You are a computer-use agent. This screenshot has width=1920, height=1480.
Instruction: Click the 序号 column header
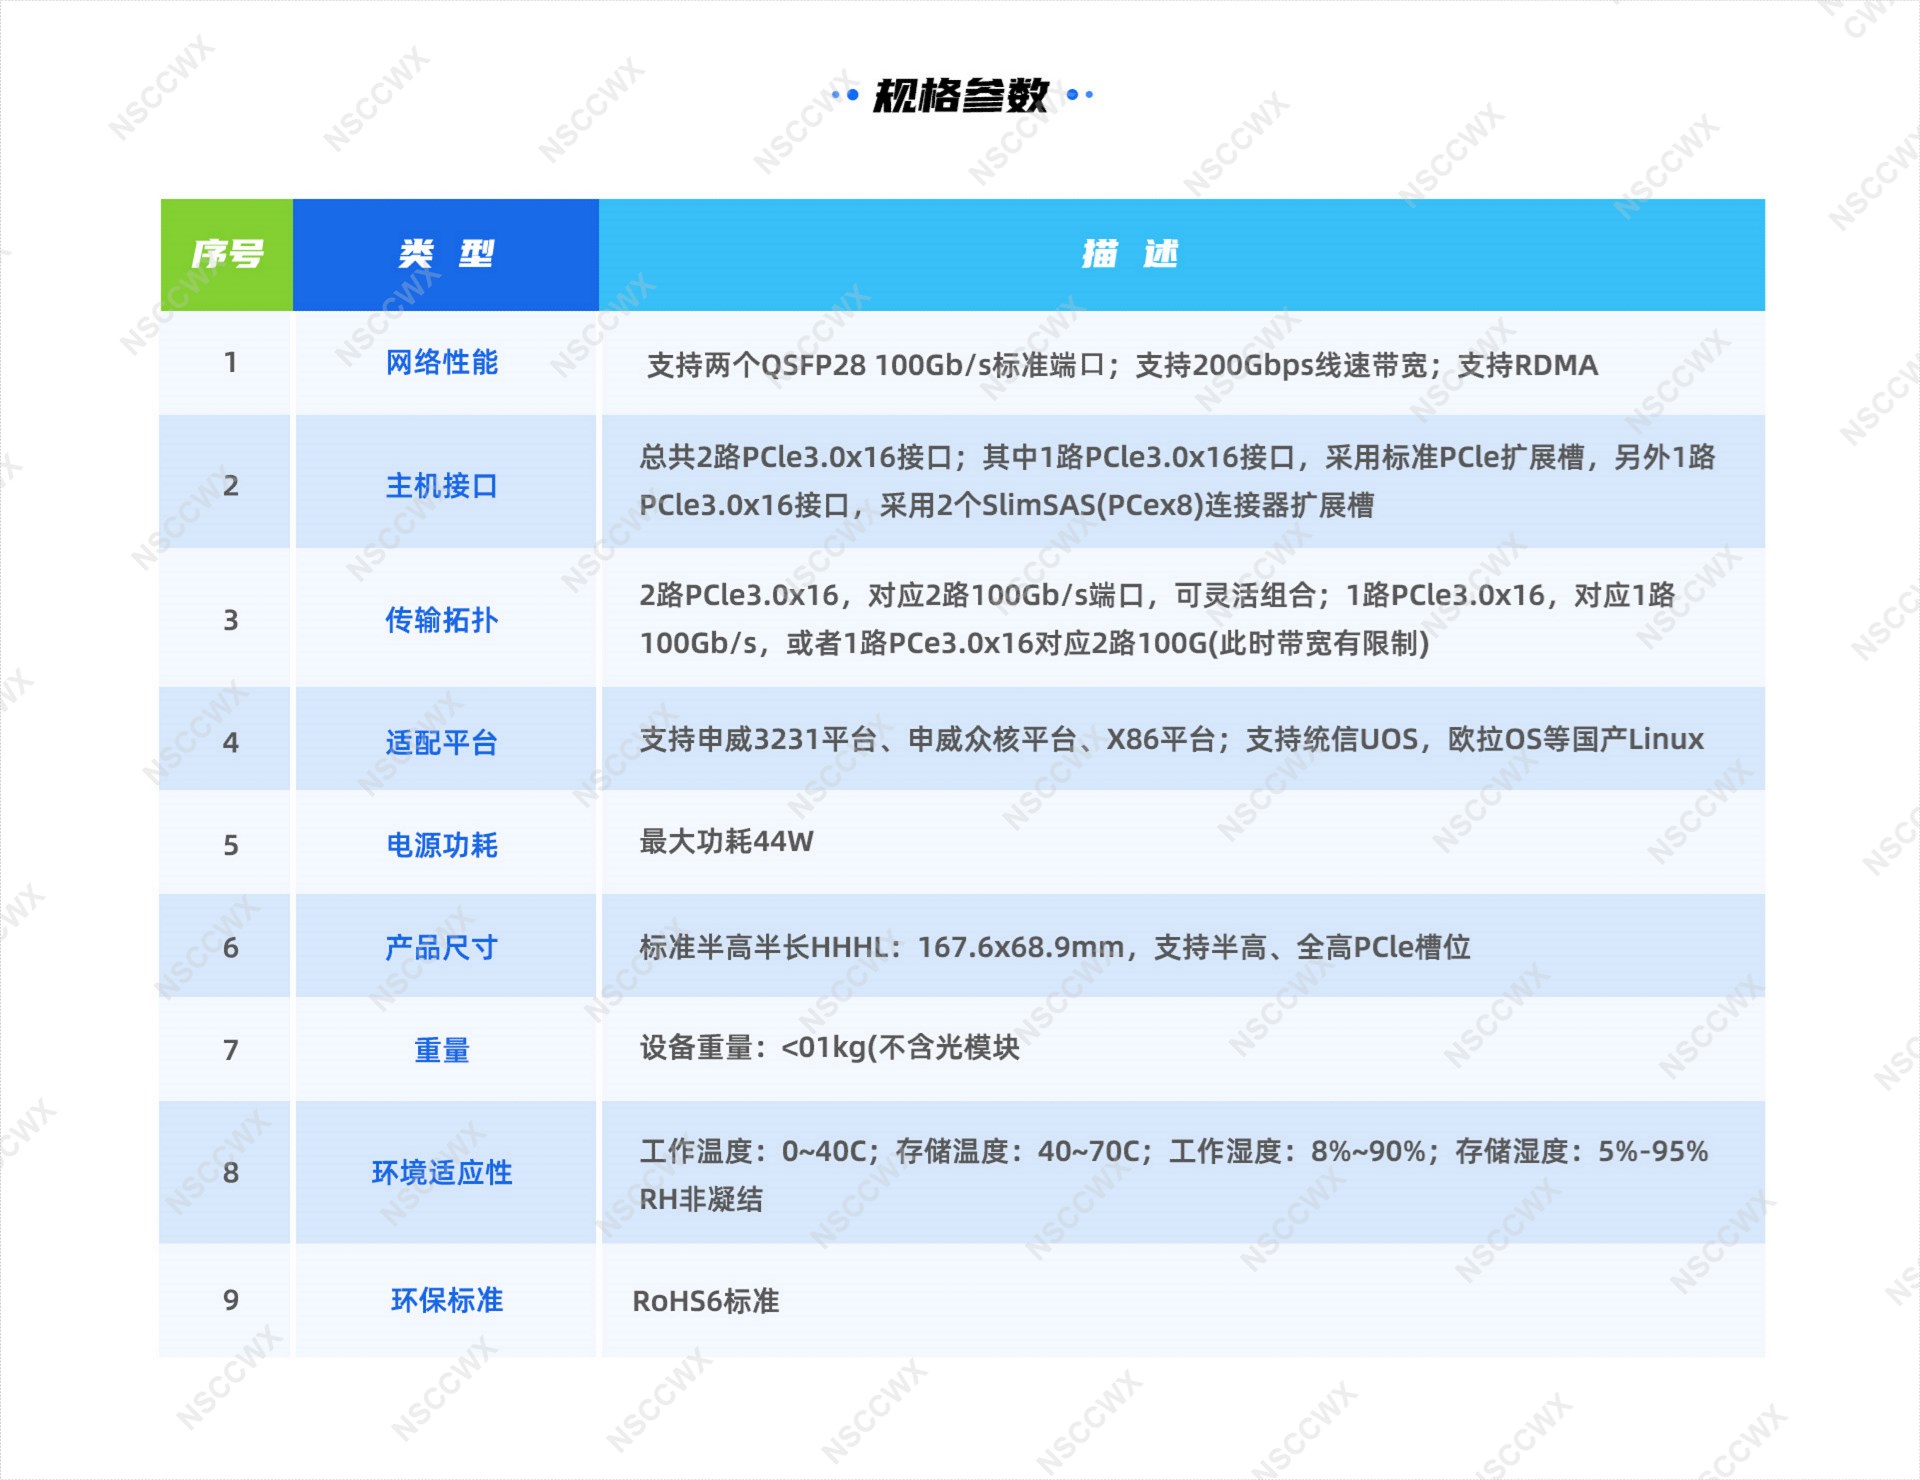[227, 254]
